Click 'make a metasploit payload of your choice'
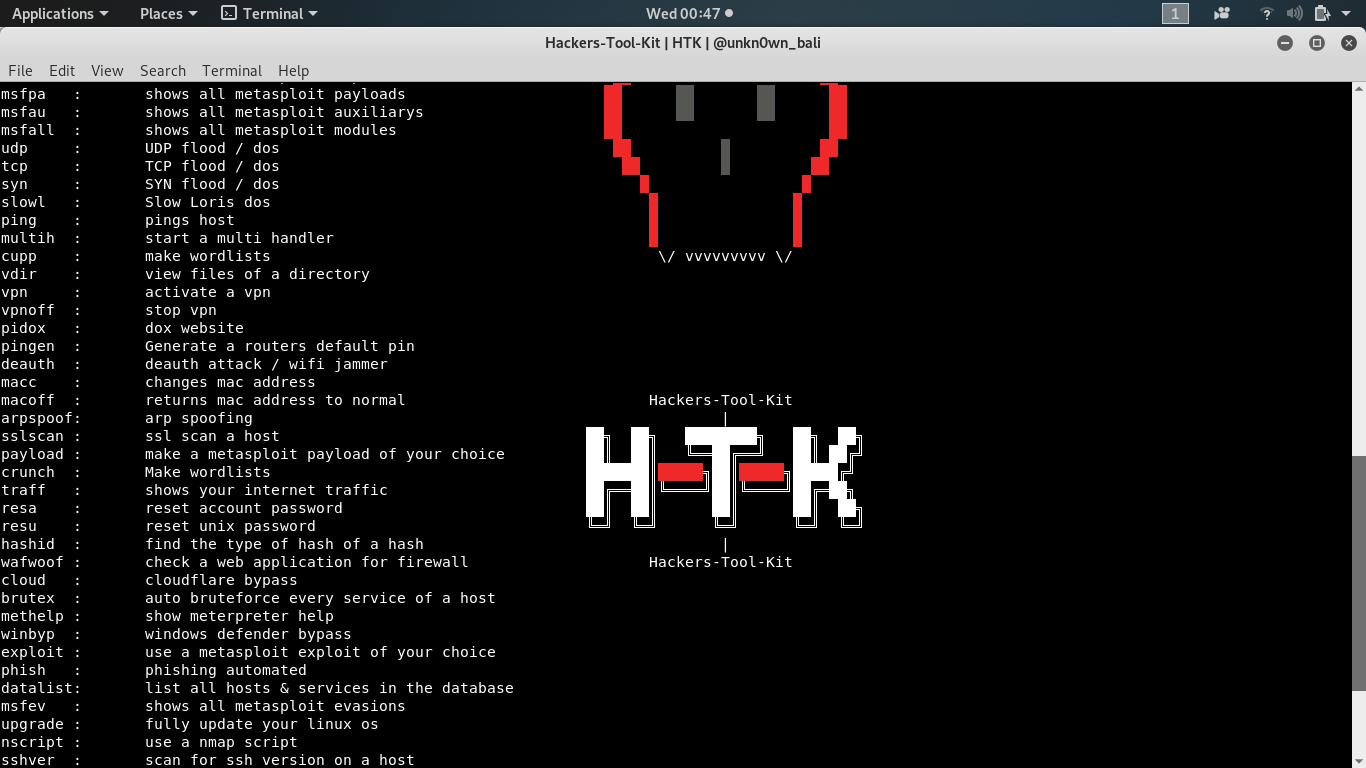 click(x=325, y=454)
